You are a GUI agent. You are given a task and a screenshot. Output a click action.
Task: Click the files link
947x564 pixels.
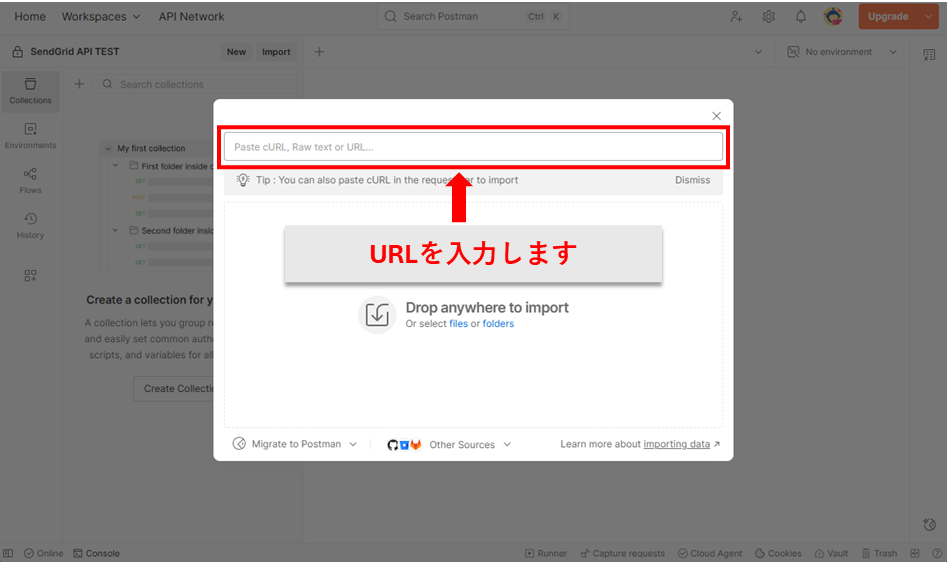[458, 324]
